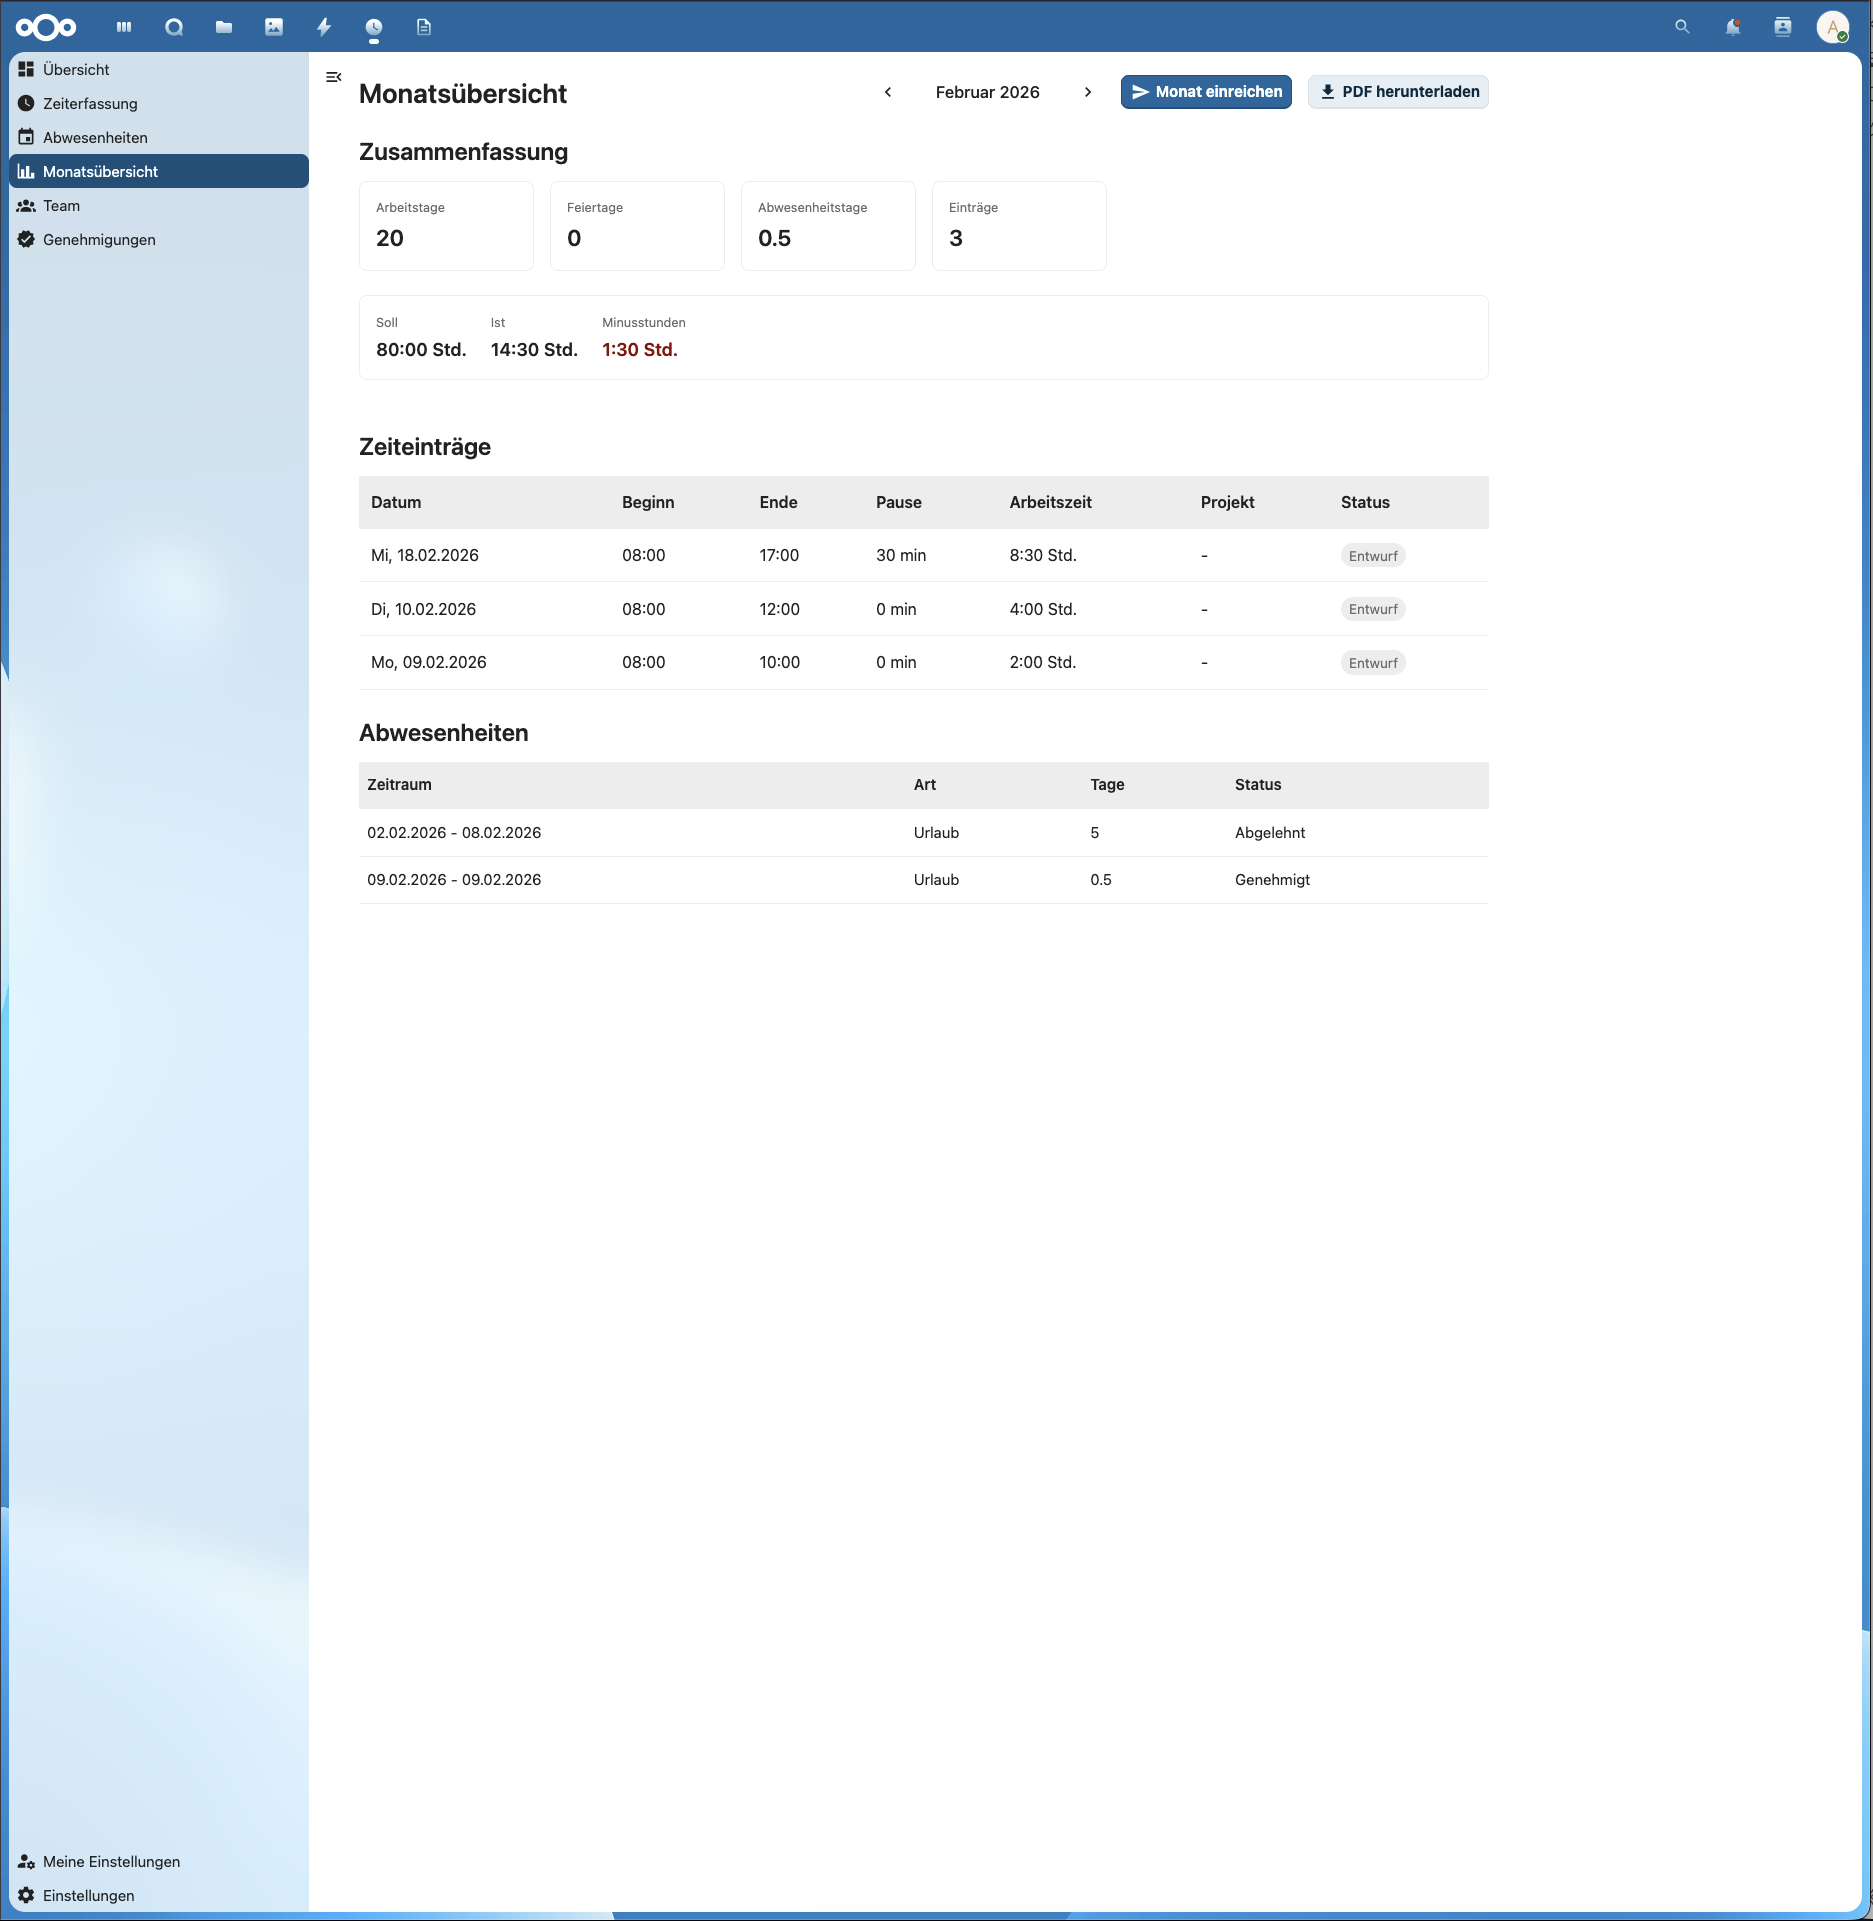The width and height of the screenshot is (1873, 1921).
Task: Open the Photos app
Action: pos(273,26)
